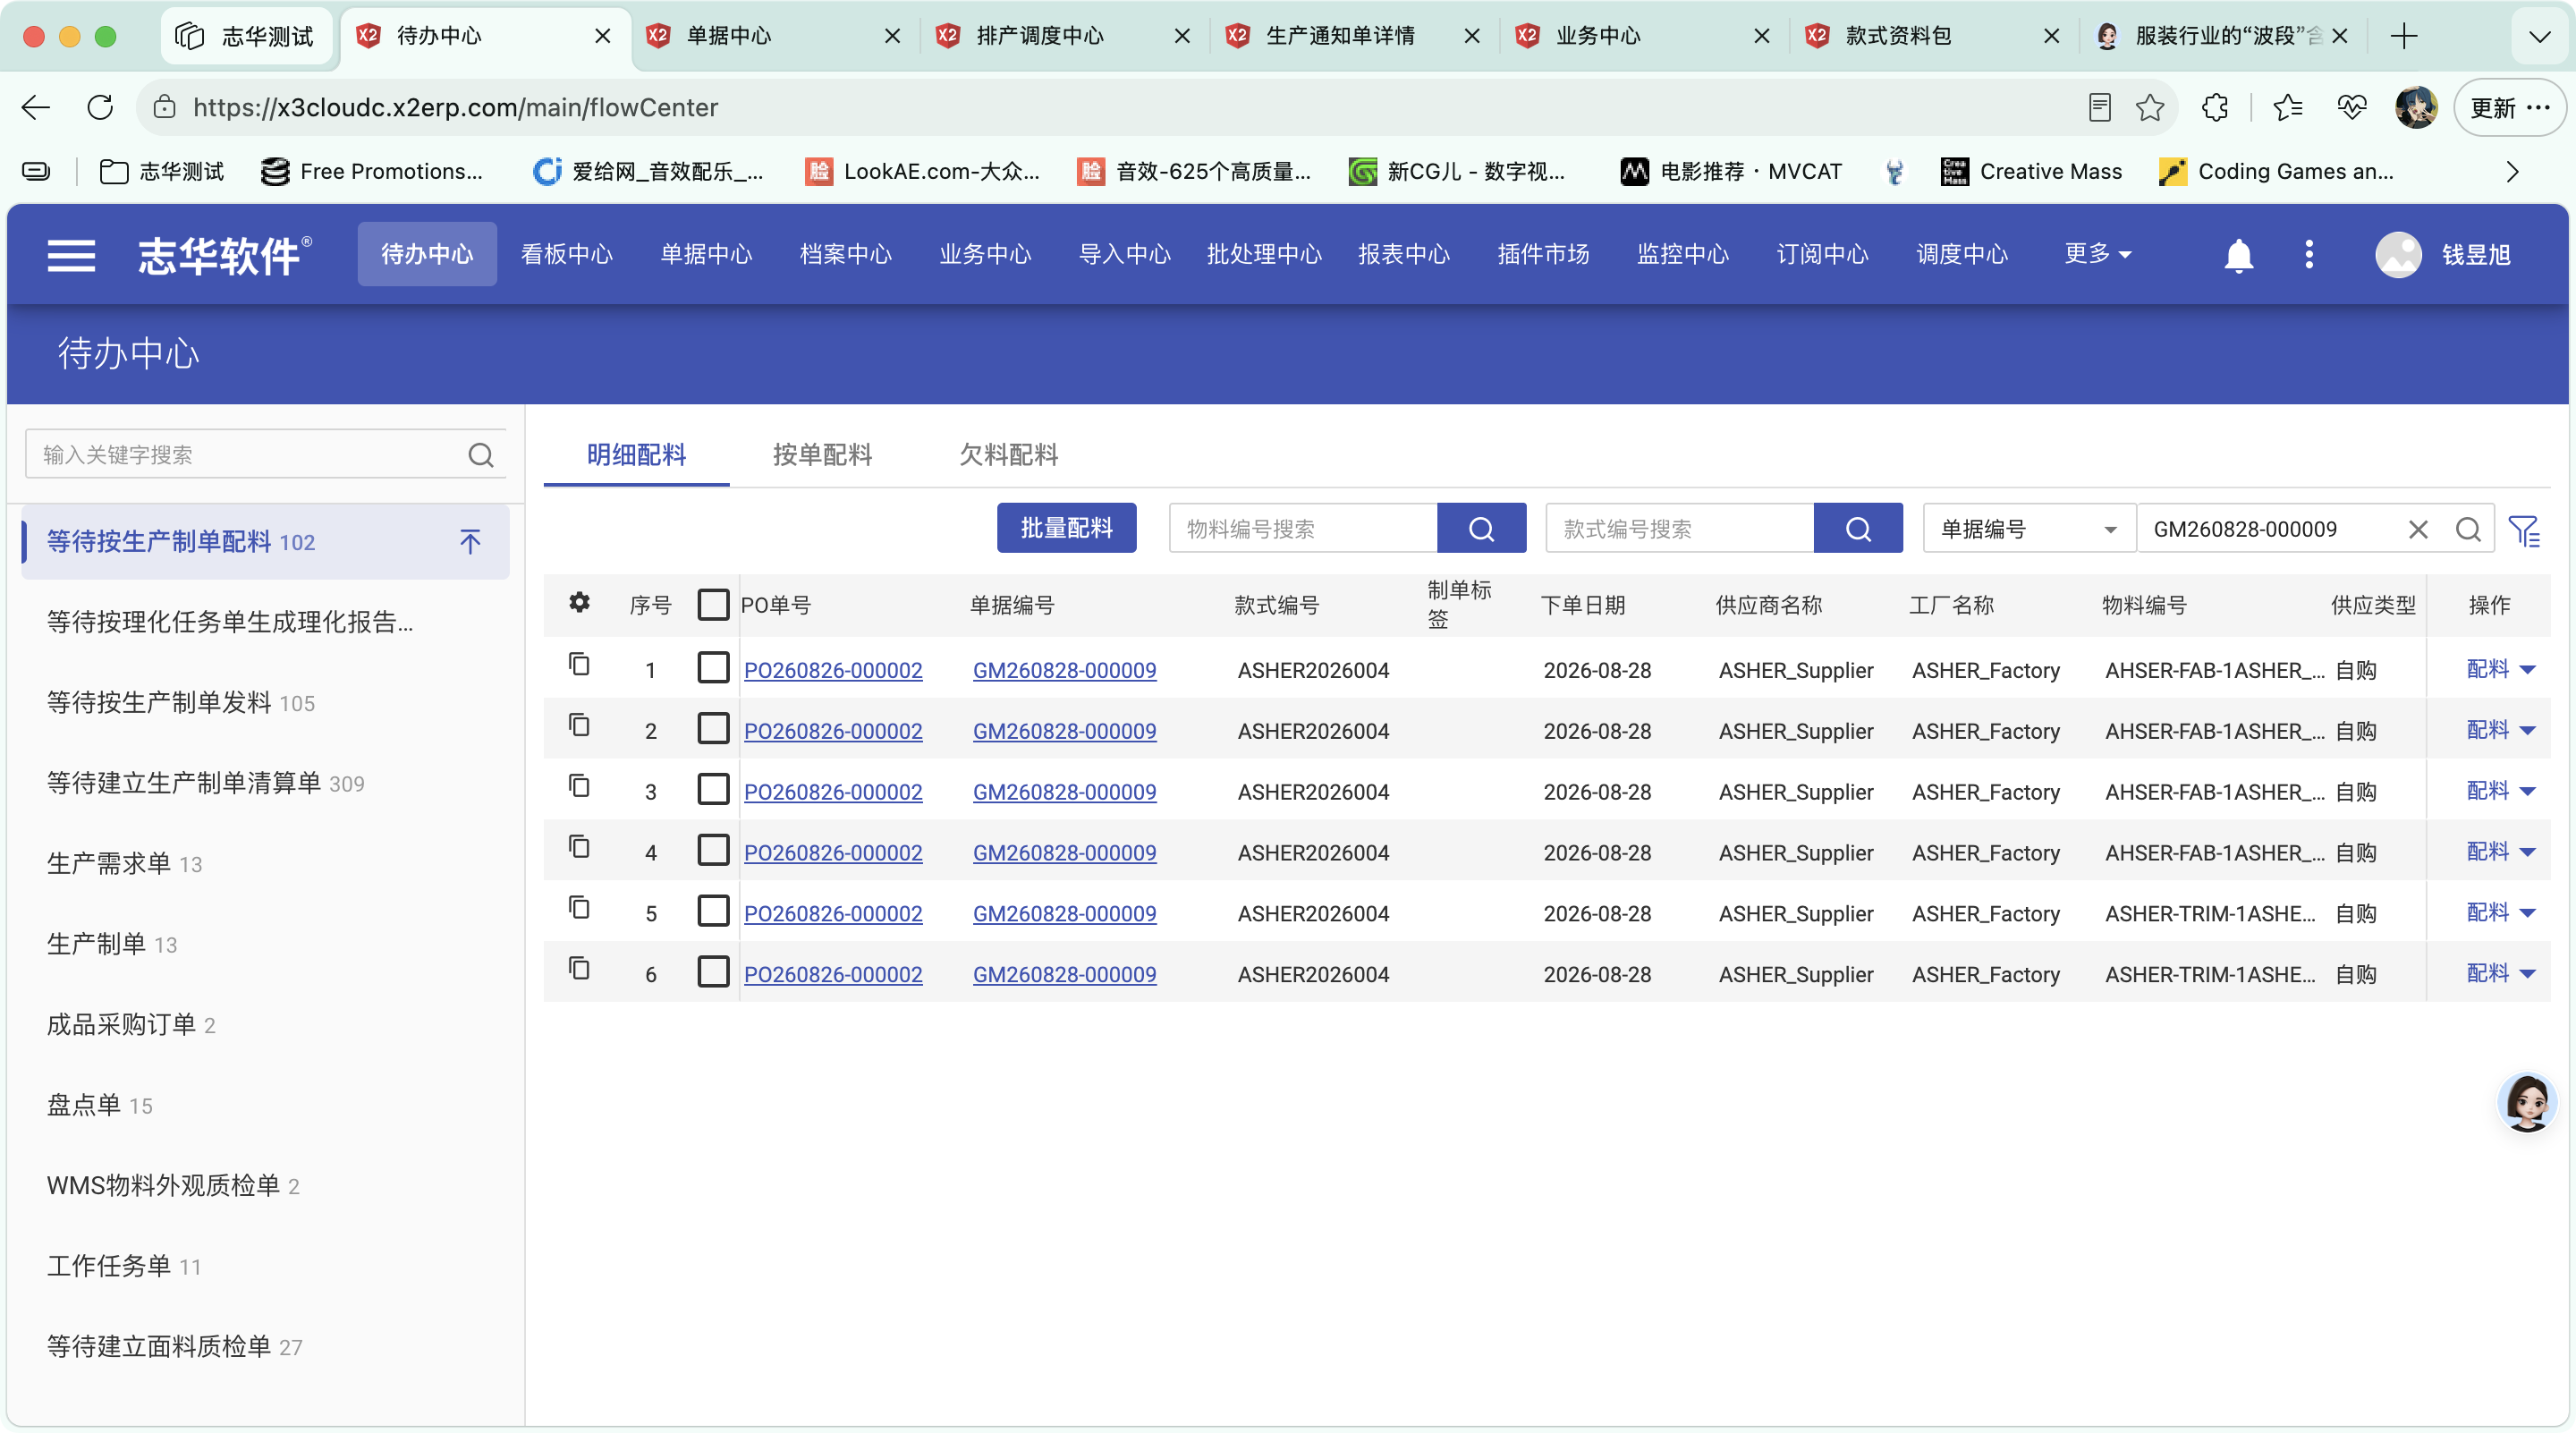Check the box for row 5
The height and width of the screenshot is (1433, 2576).
point(713,911)
